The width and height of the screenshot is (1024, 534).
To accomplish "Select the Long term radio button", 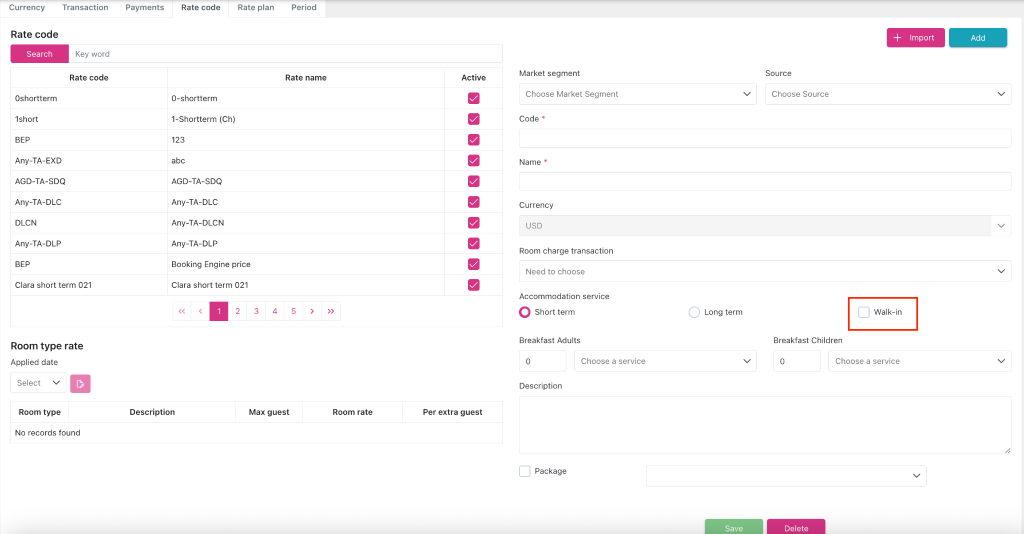I will (695, 312).
